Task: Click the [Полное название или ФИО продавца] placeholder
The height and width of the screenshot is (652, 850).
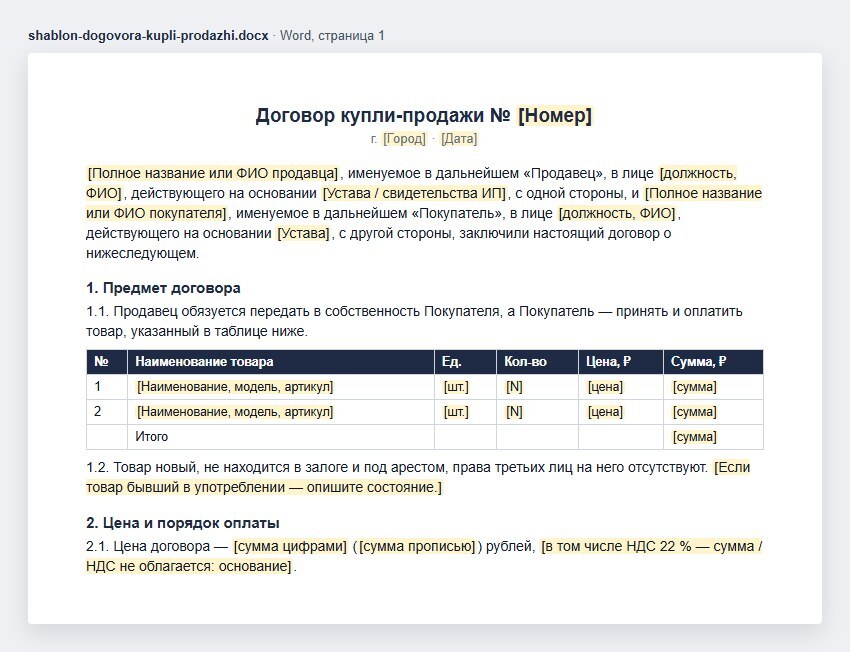Action: [x=212, y=173]
